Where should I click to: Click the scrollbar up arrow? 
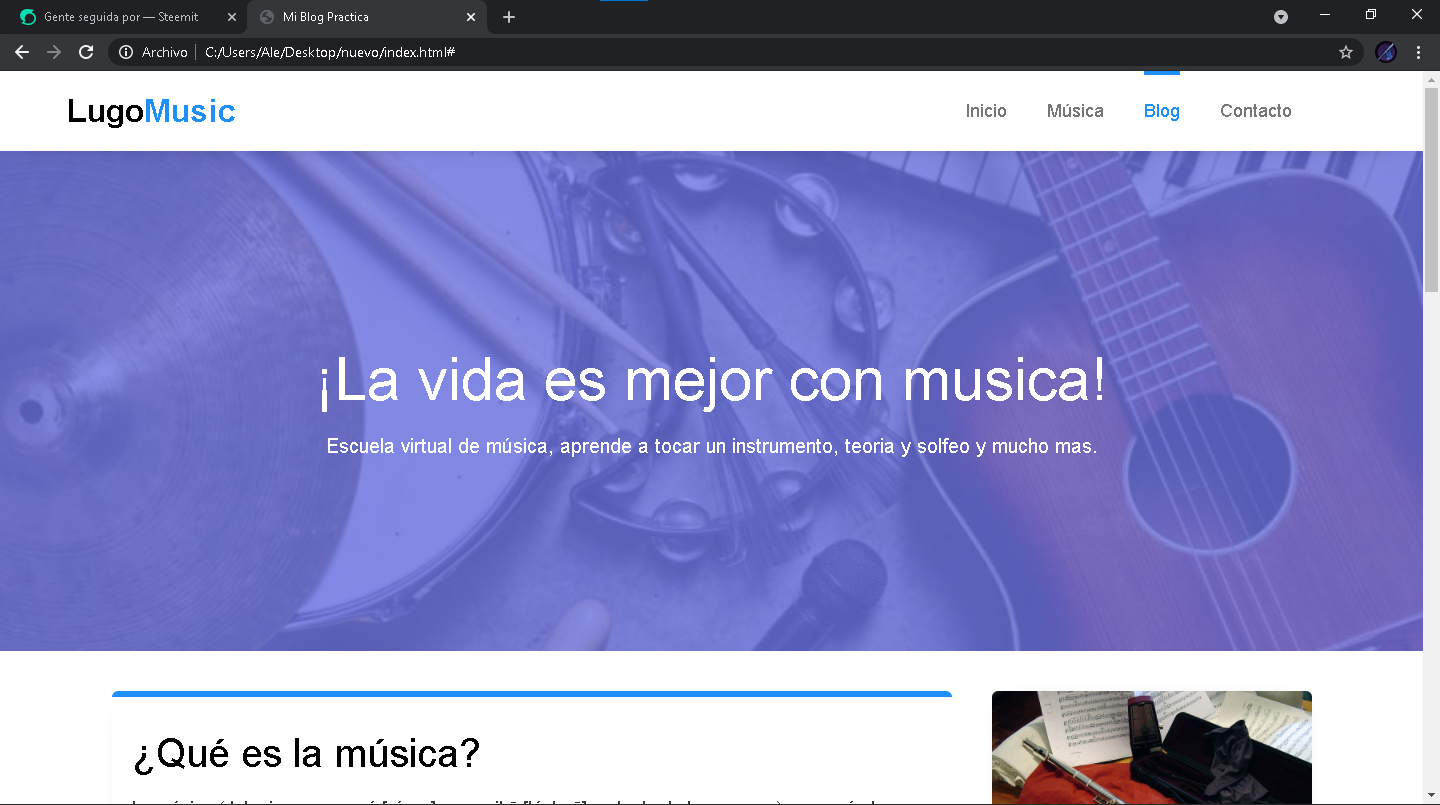coord(1431,79)
